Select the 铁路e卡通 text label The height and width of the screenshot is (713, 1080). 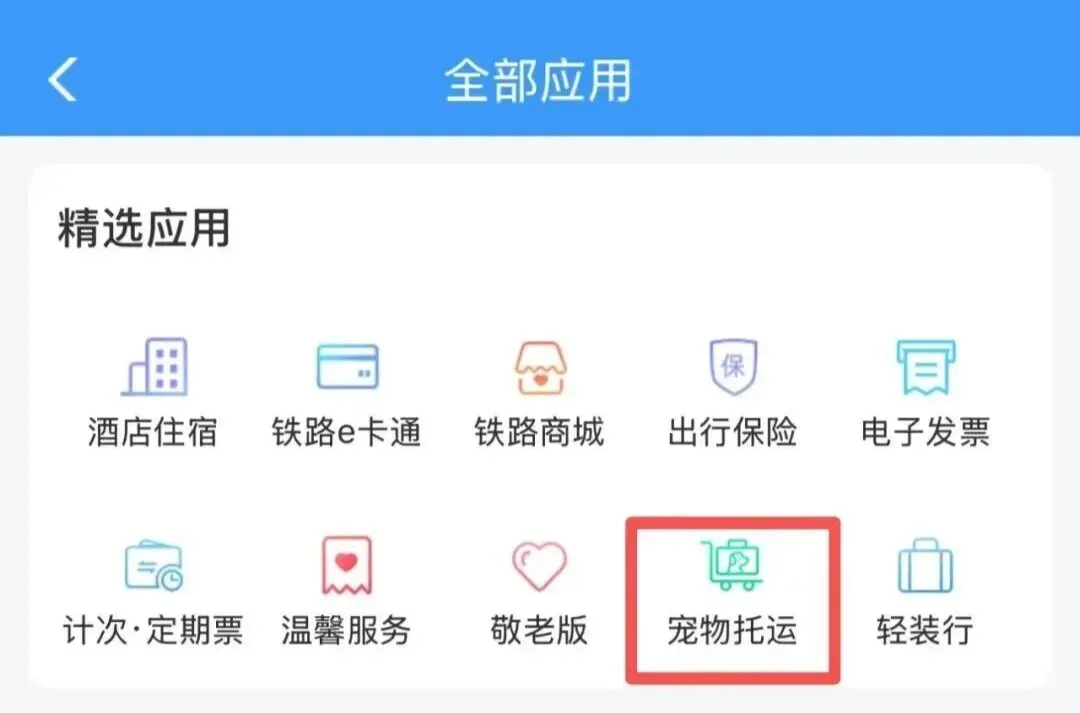coord(346,433)
